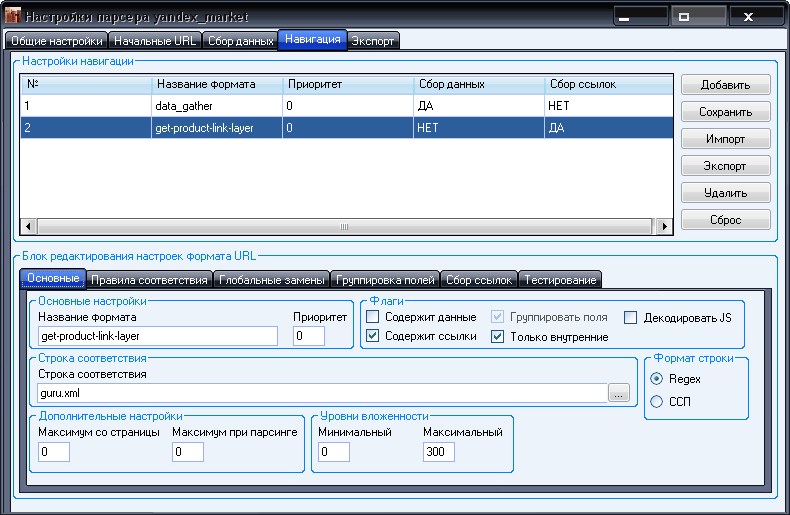Image resolution: width=790 pixels, height=515 pixels.
Task: Click the Максимальный nesting level field
Action: 438,452
